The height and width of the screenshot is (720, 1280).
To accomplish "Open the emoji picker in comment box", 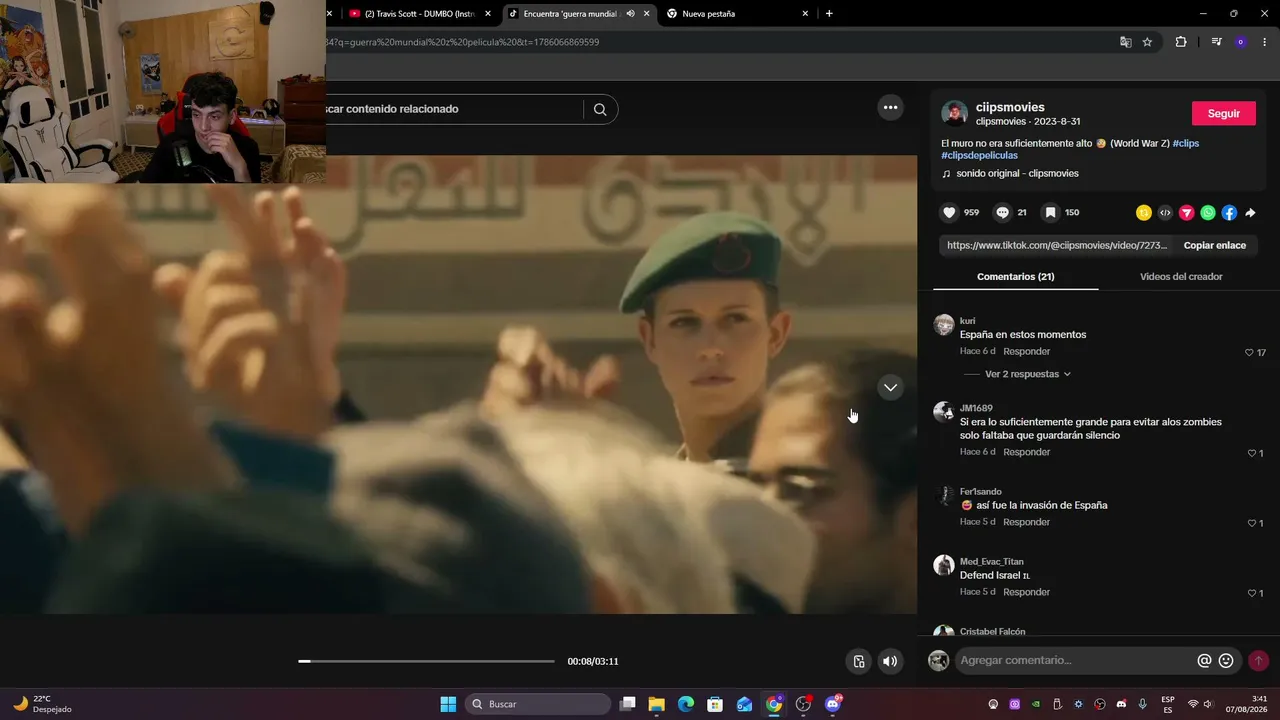I will pyautogui.click(x=1226, y=661).
